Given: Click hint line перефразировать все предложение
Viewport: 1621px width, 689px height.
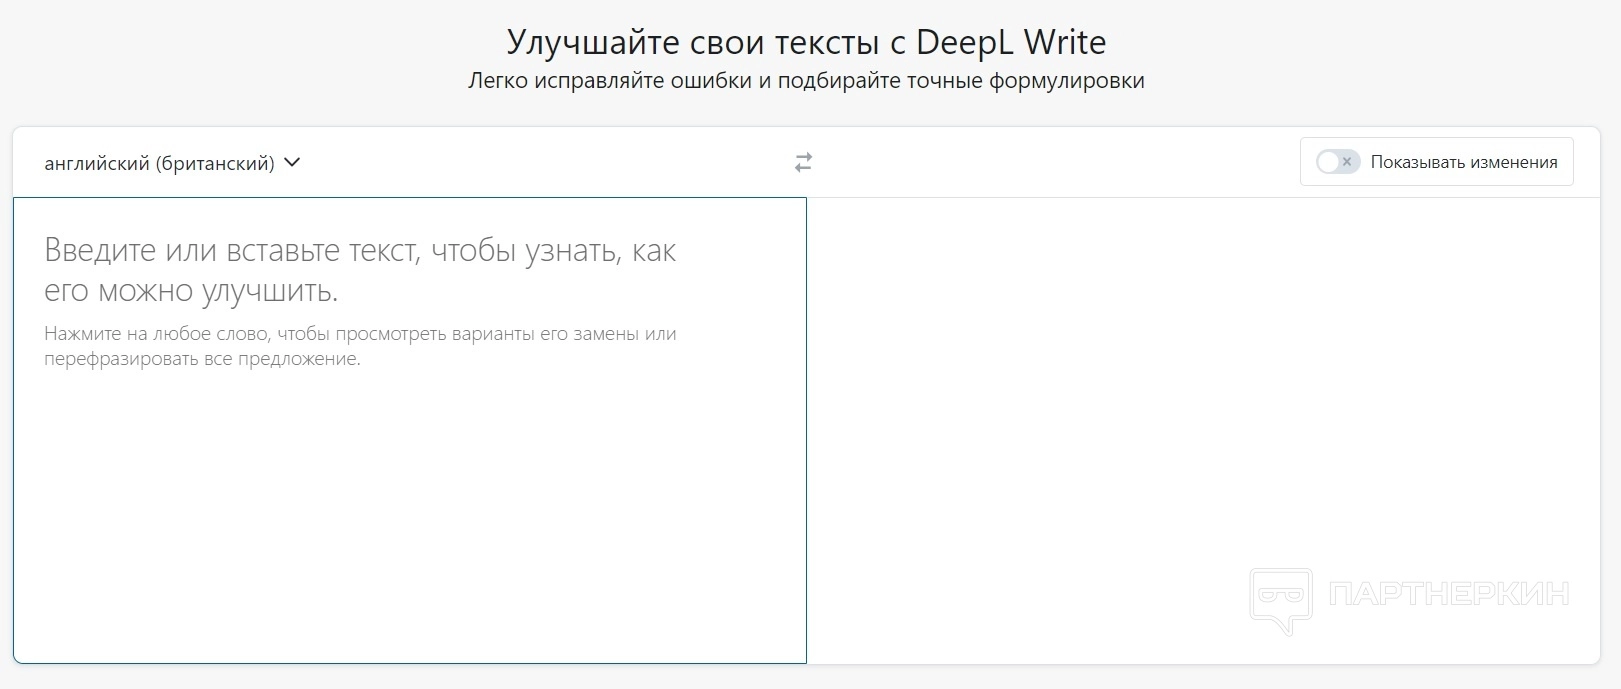Looking at the screenshot, I should (202, 359).
